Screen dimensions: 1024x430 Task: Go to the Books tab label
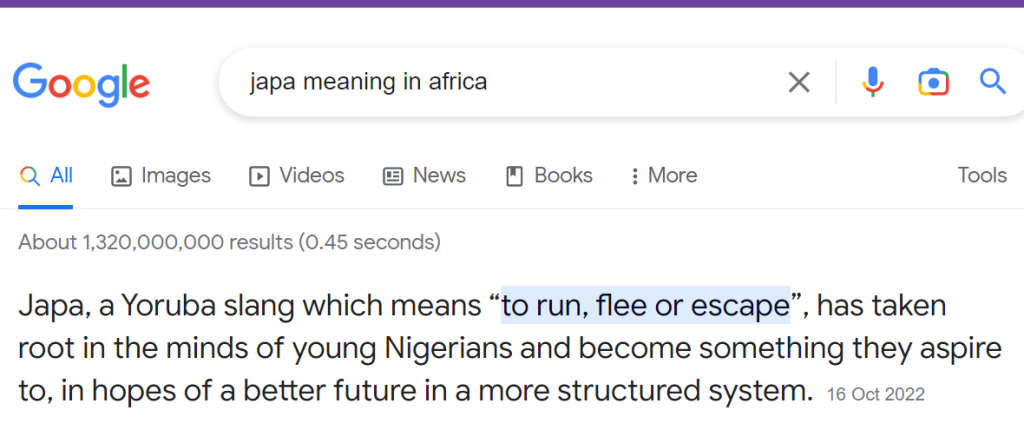click(x=563, y=175)
